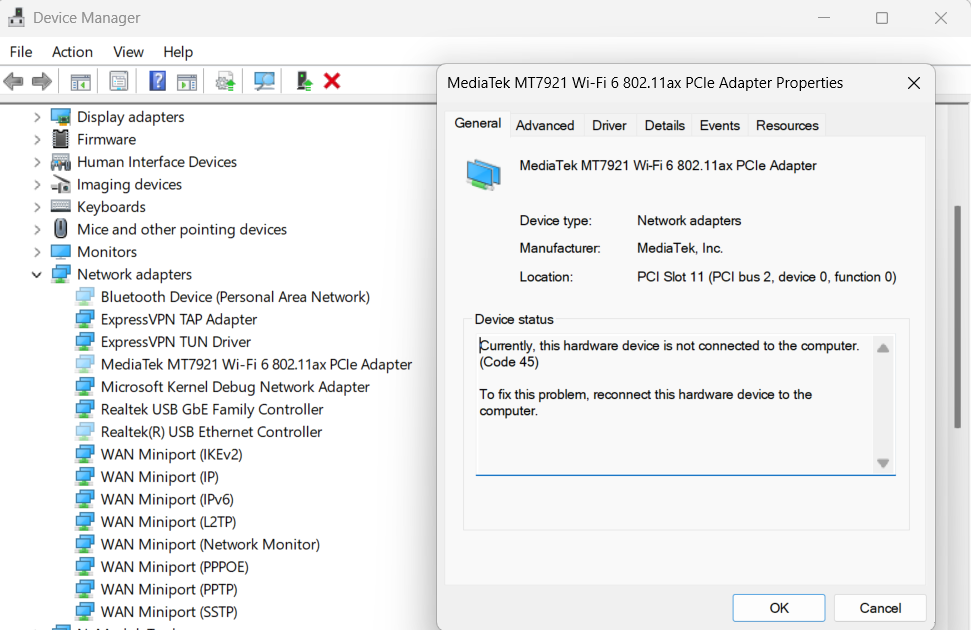Switch to the Events tab
The height and width of the screenshot is (630, 971).
point(720,125)
